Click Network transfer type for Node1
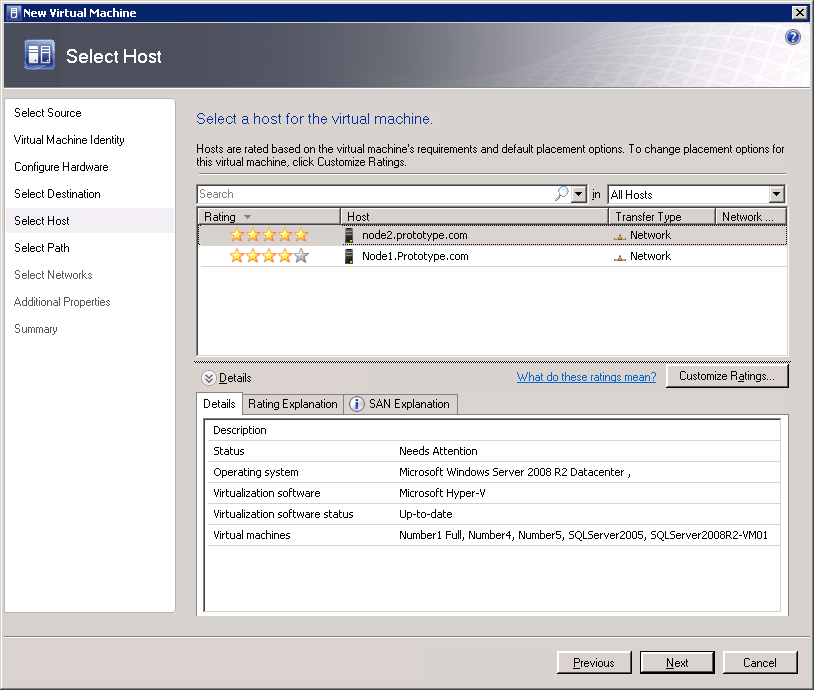The image size is (814, 690). 650,256
